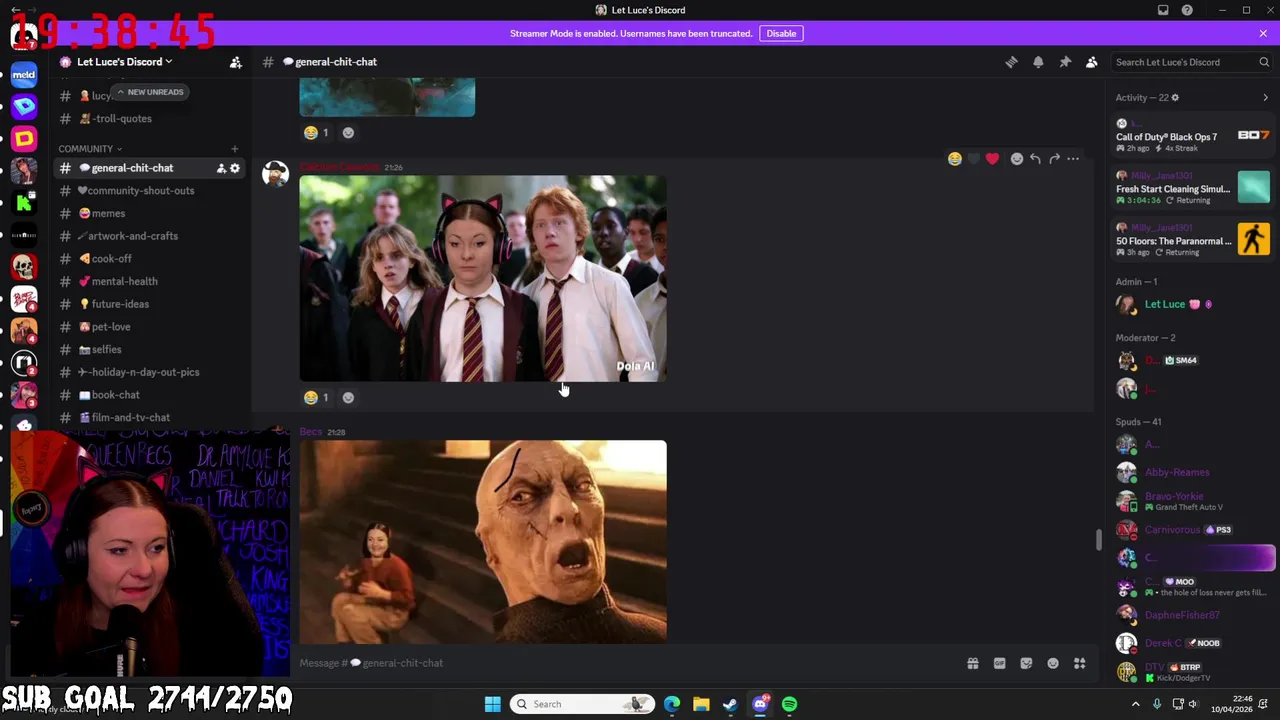Screen dimensions: 1280x720
Task: Edit general-chit-chat channel settings gear
Action: tap(235, 168)
